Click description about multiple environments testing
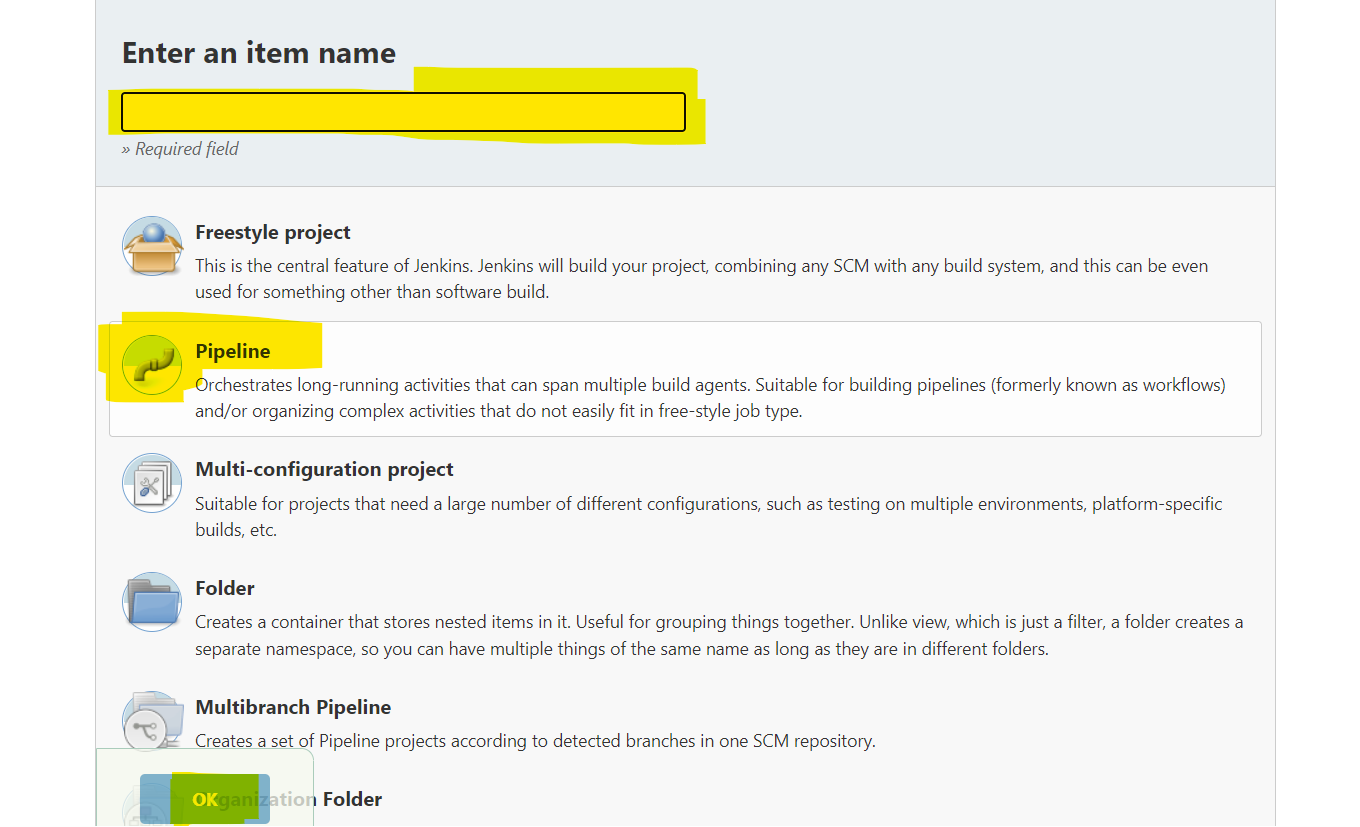 pos(708,517)
